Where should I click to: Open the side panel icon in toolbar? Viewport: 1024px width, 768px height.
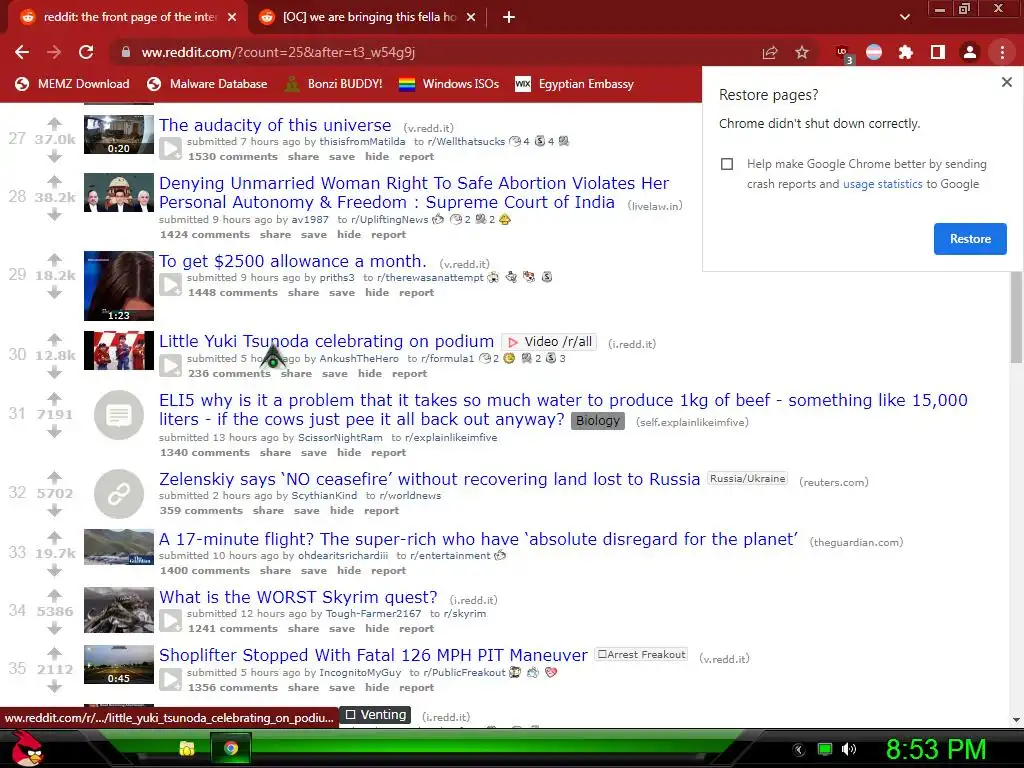(938, 52)
